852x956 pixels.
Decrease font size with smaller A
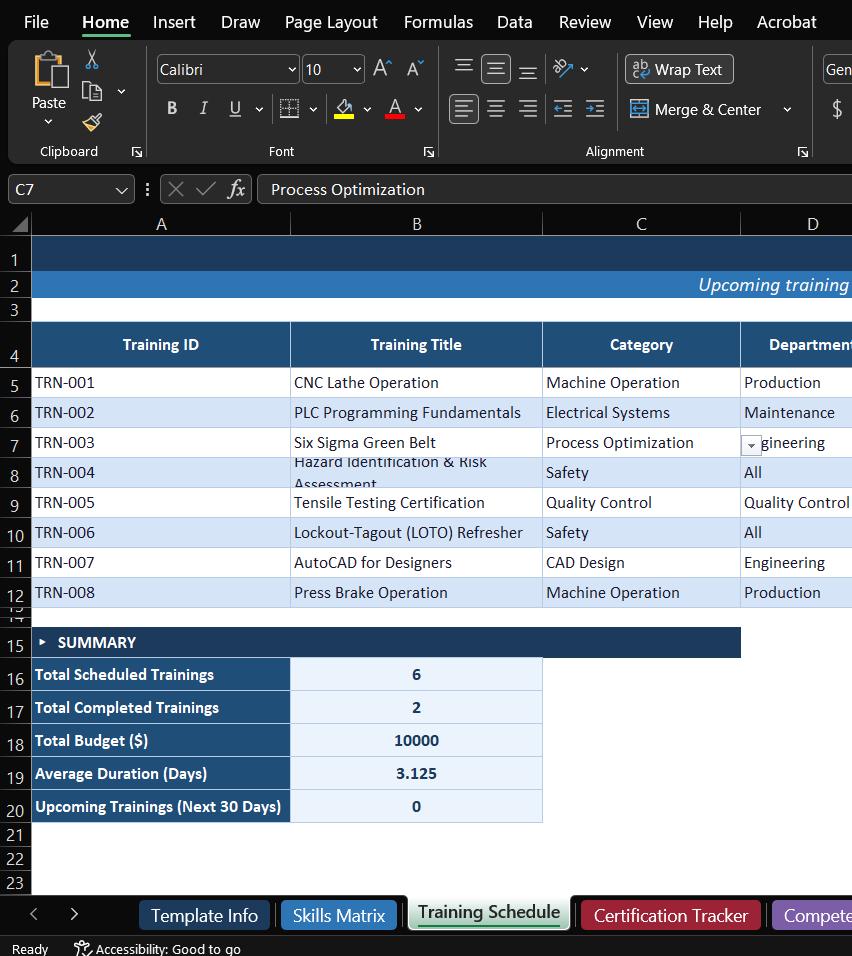pyautogui.click(x=415, y=68)
